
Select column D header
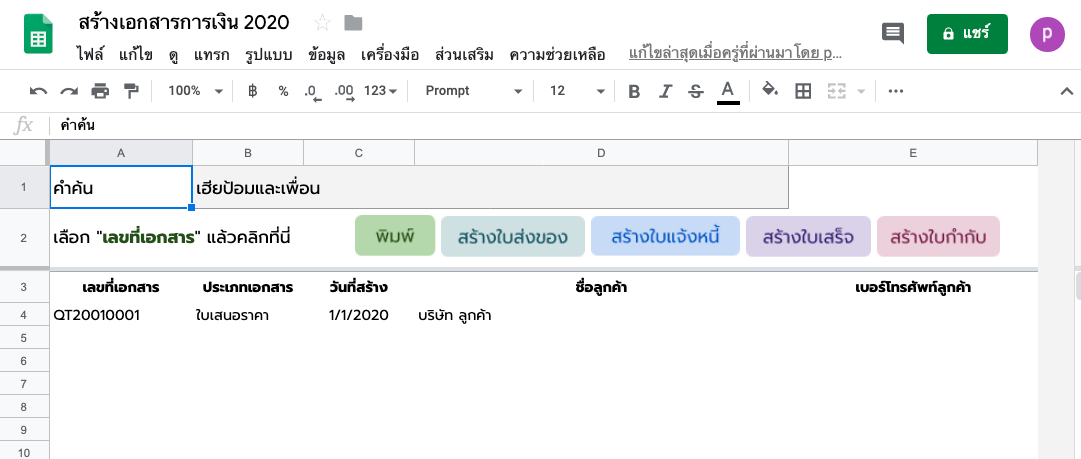(x=601, y=153)
